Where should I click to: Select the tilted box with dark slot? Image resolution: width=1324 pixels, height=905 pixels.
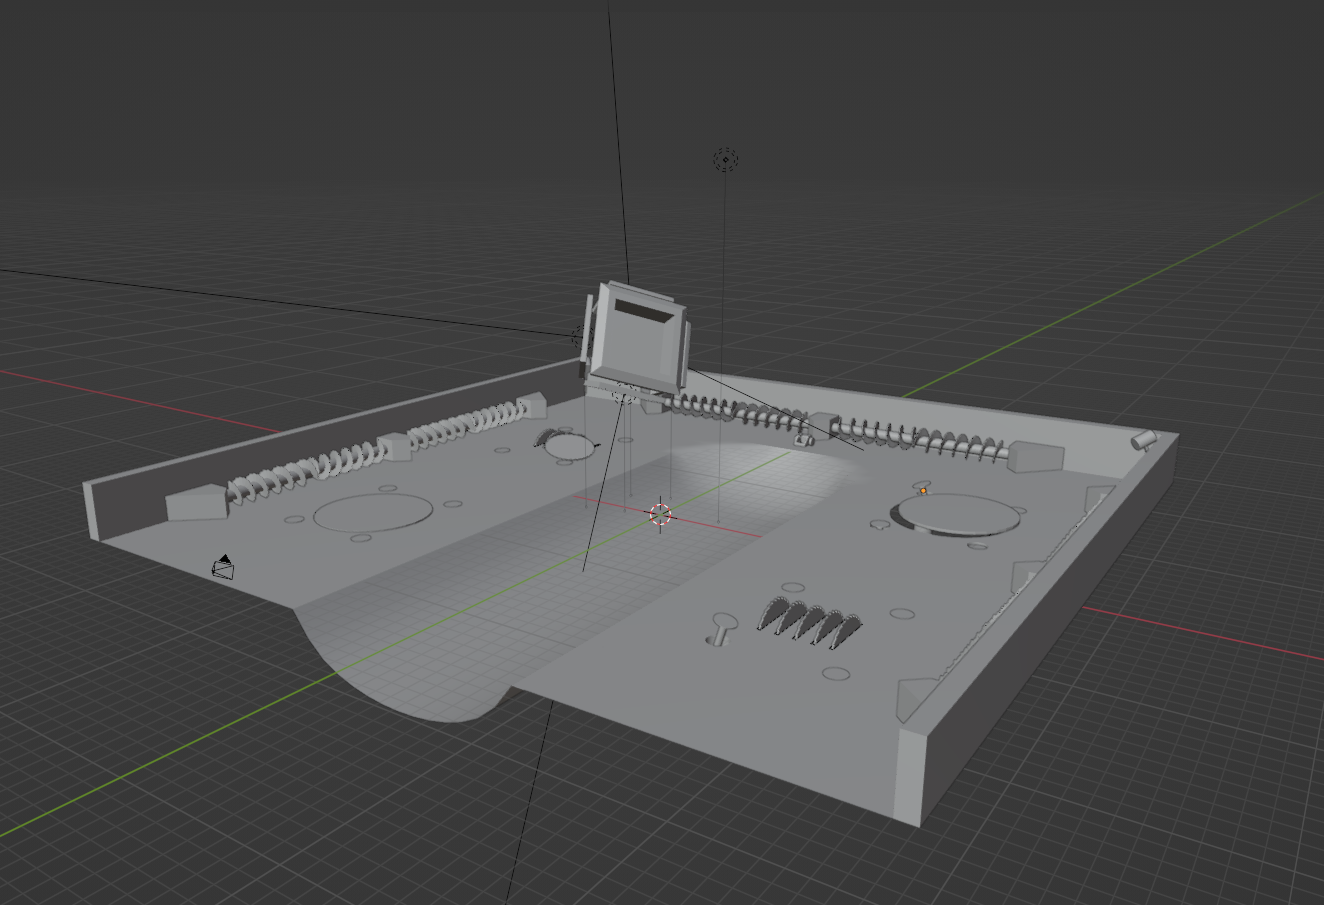[638, 338]
